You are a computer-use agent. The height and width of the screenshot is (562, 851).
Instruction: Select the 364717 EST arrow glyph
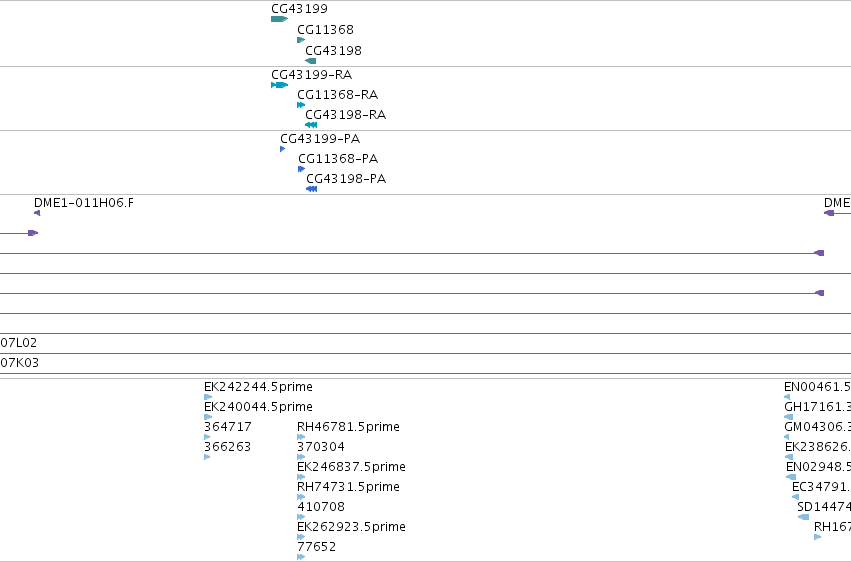[x=207, y=437]
